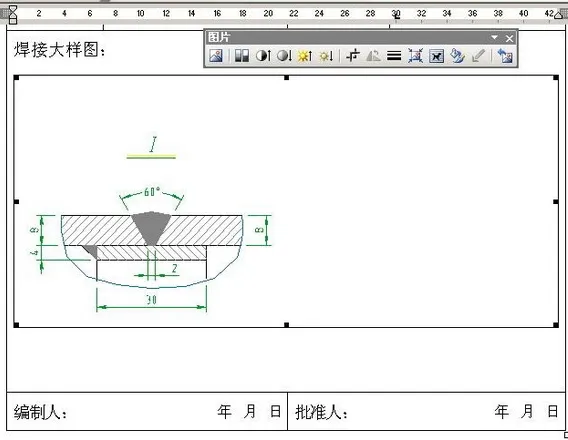The width and height of the screenshot is (568, 440).
Task: Open Format Picture dialog icon
Action: [457, 56]
